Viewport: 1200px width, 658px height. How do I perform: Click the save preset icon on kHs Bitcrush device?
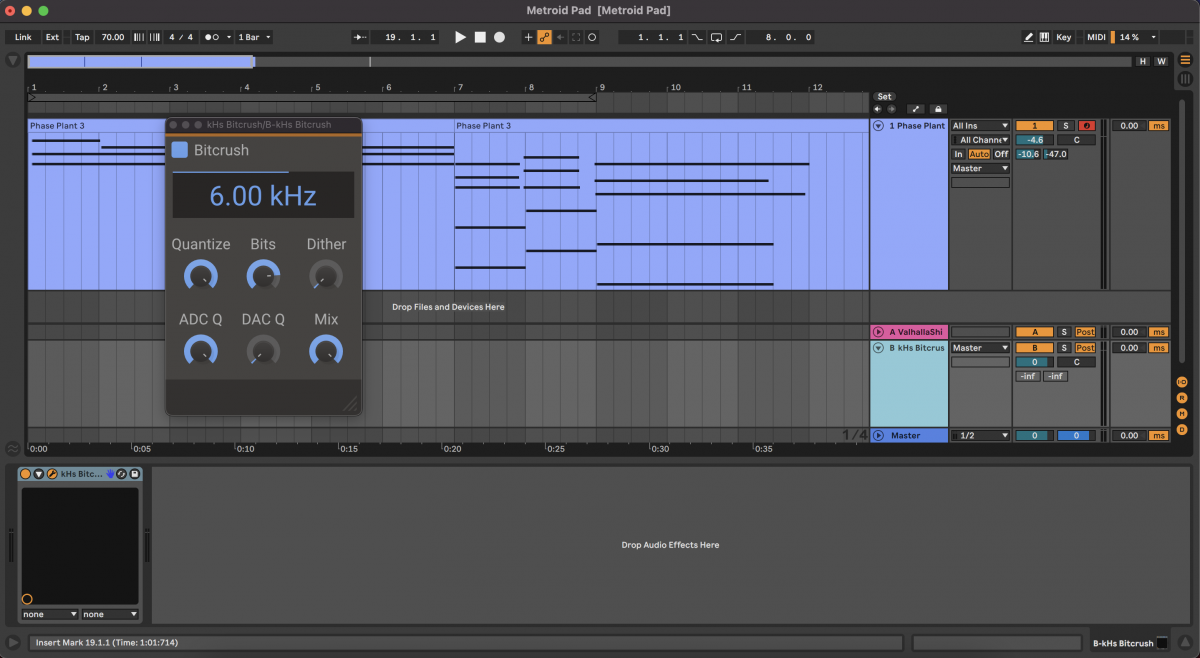135,474
